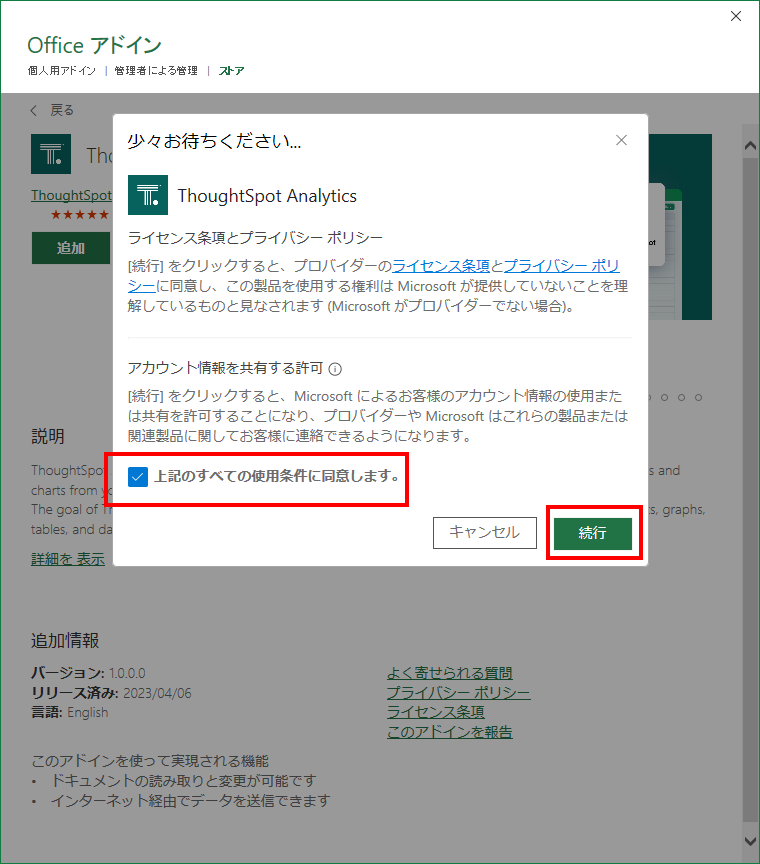Close the Office アドイン window
760x864 pixels.
(x=736, y=16)
